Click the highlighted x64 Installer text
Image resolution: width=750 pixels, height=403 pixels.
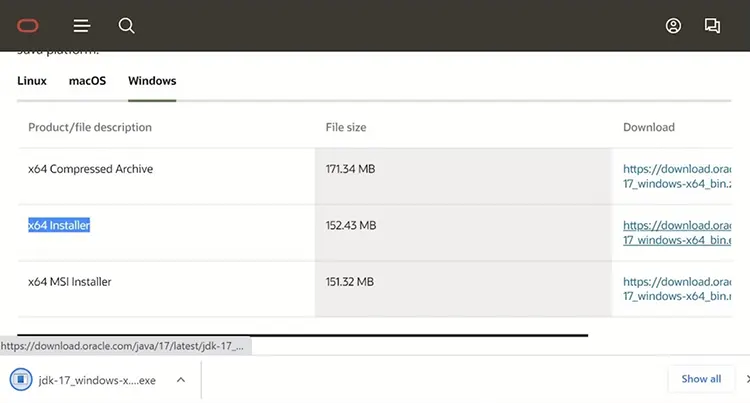[x=59, y=226]
